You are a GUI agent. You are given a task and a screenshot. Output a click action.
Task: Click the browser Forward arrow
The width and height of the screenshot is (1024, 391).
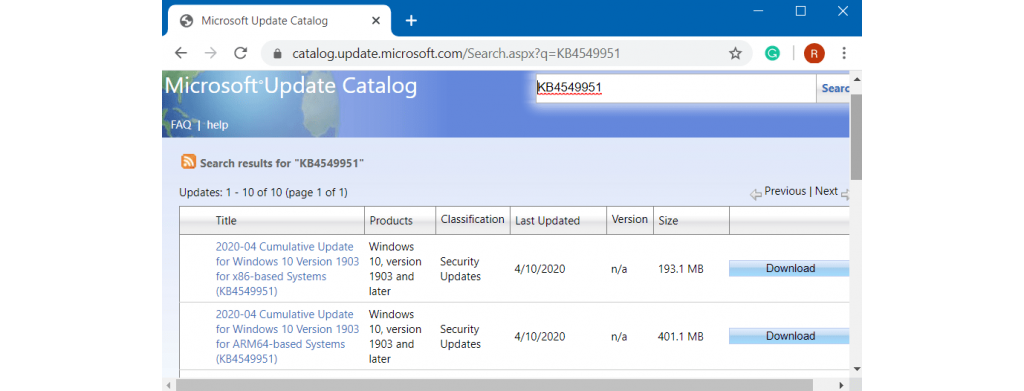coord(210,54)
